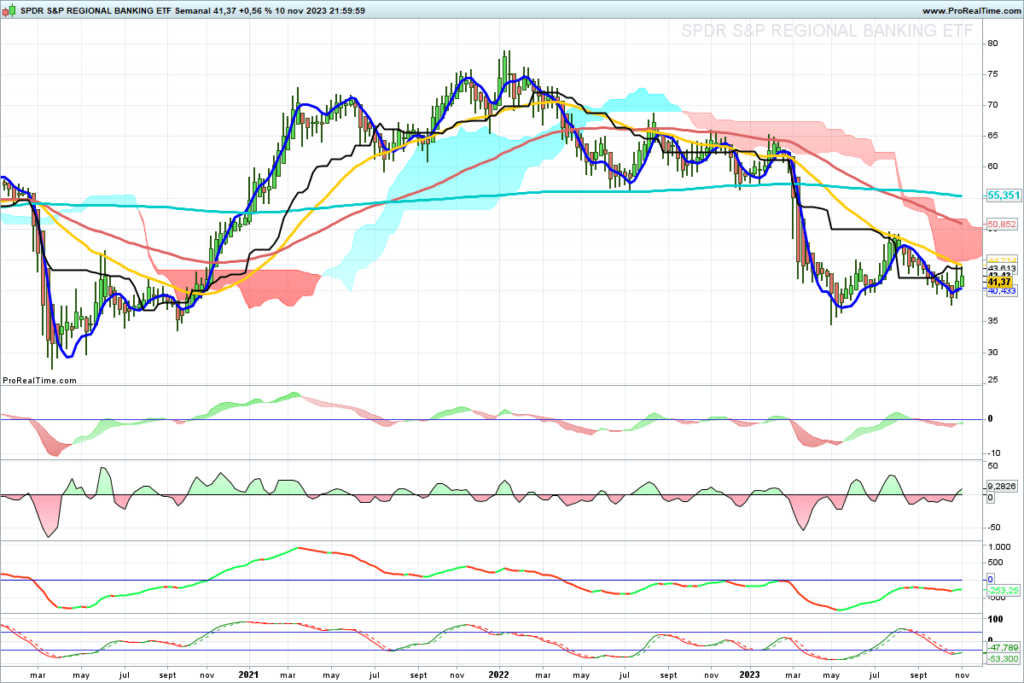Click the Semanal timeframe label
1024x683 pixels.
click(193, 11)
